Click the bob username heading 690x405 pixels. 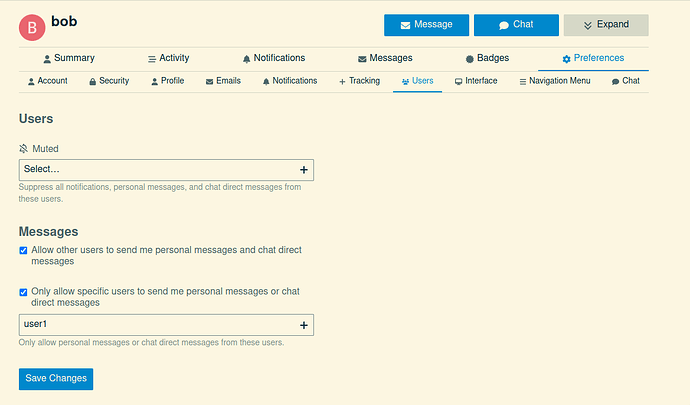click(x=64, y=21)
